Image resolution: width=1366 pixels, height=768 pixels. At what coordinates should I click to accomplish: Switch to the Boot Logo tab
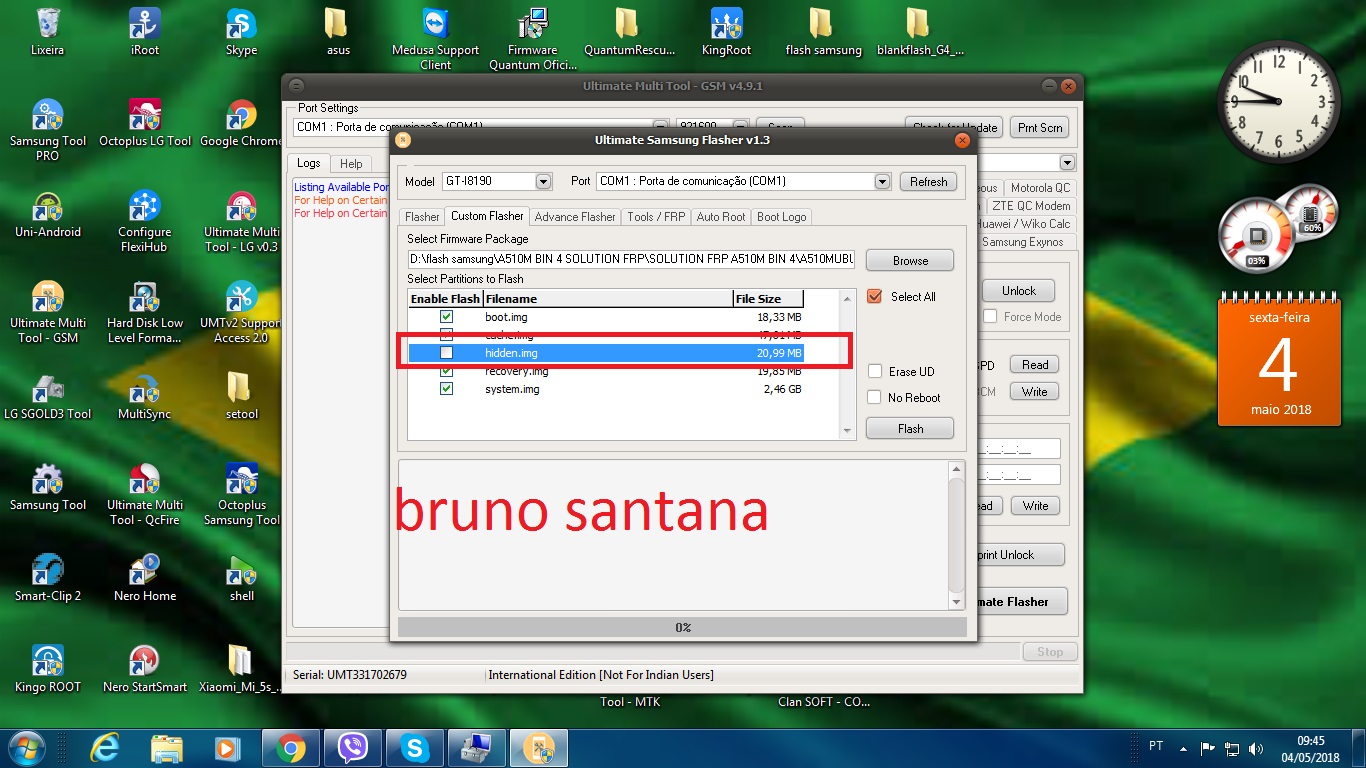[781, 217]
